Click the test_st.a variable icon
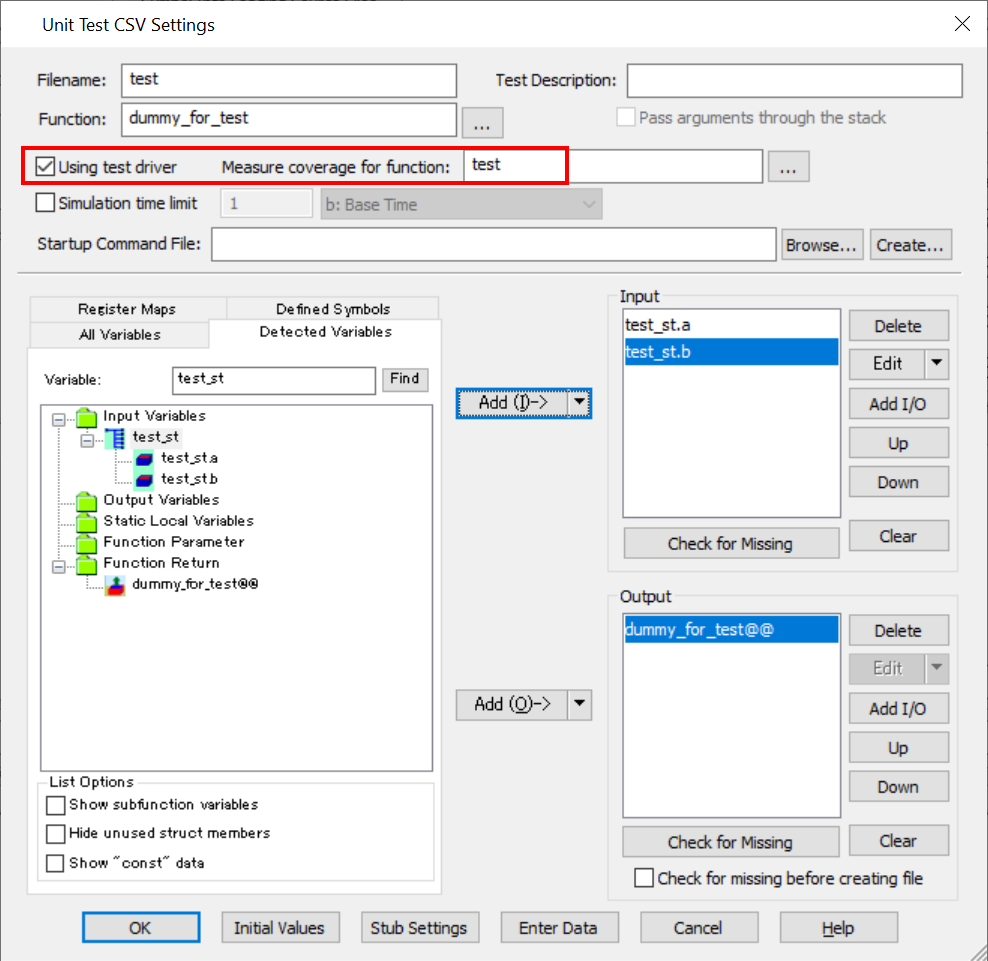Screen dimensions: 988x961 point(144,459)
